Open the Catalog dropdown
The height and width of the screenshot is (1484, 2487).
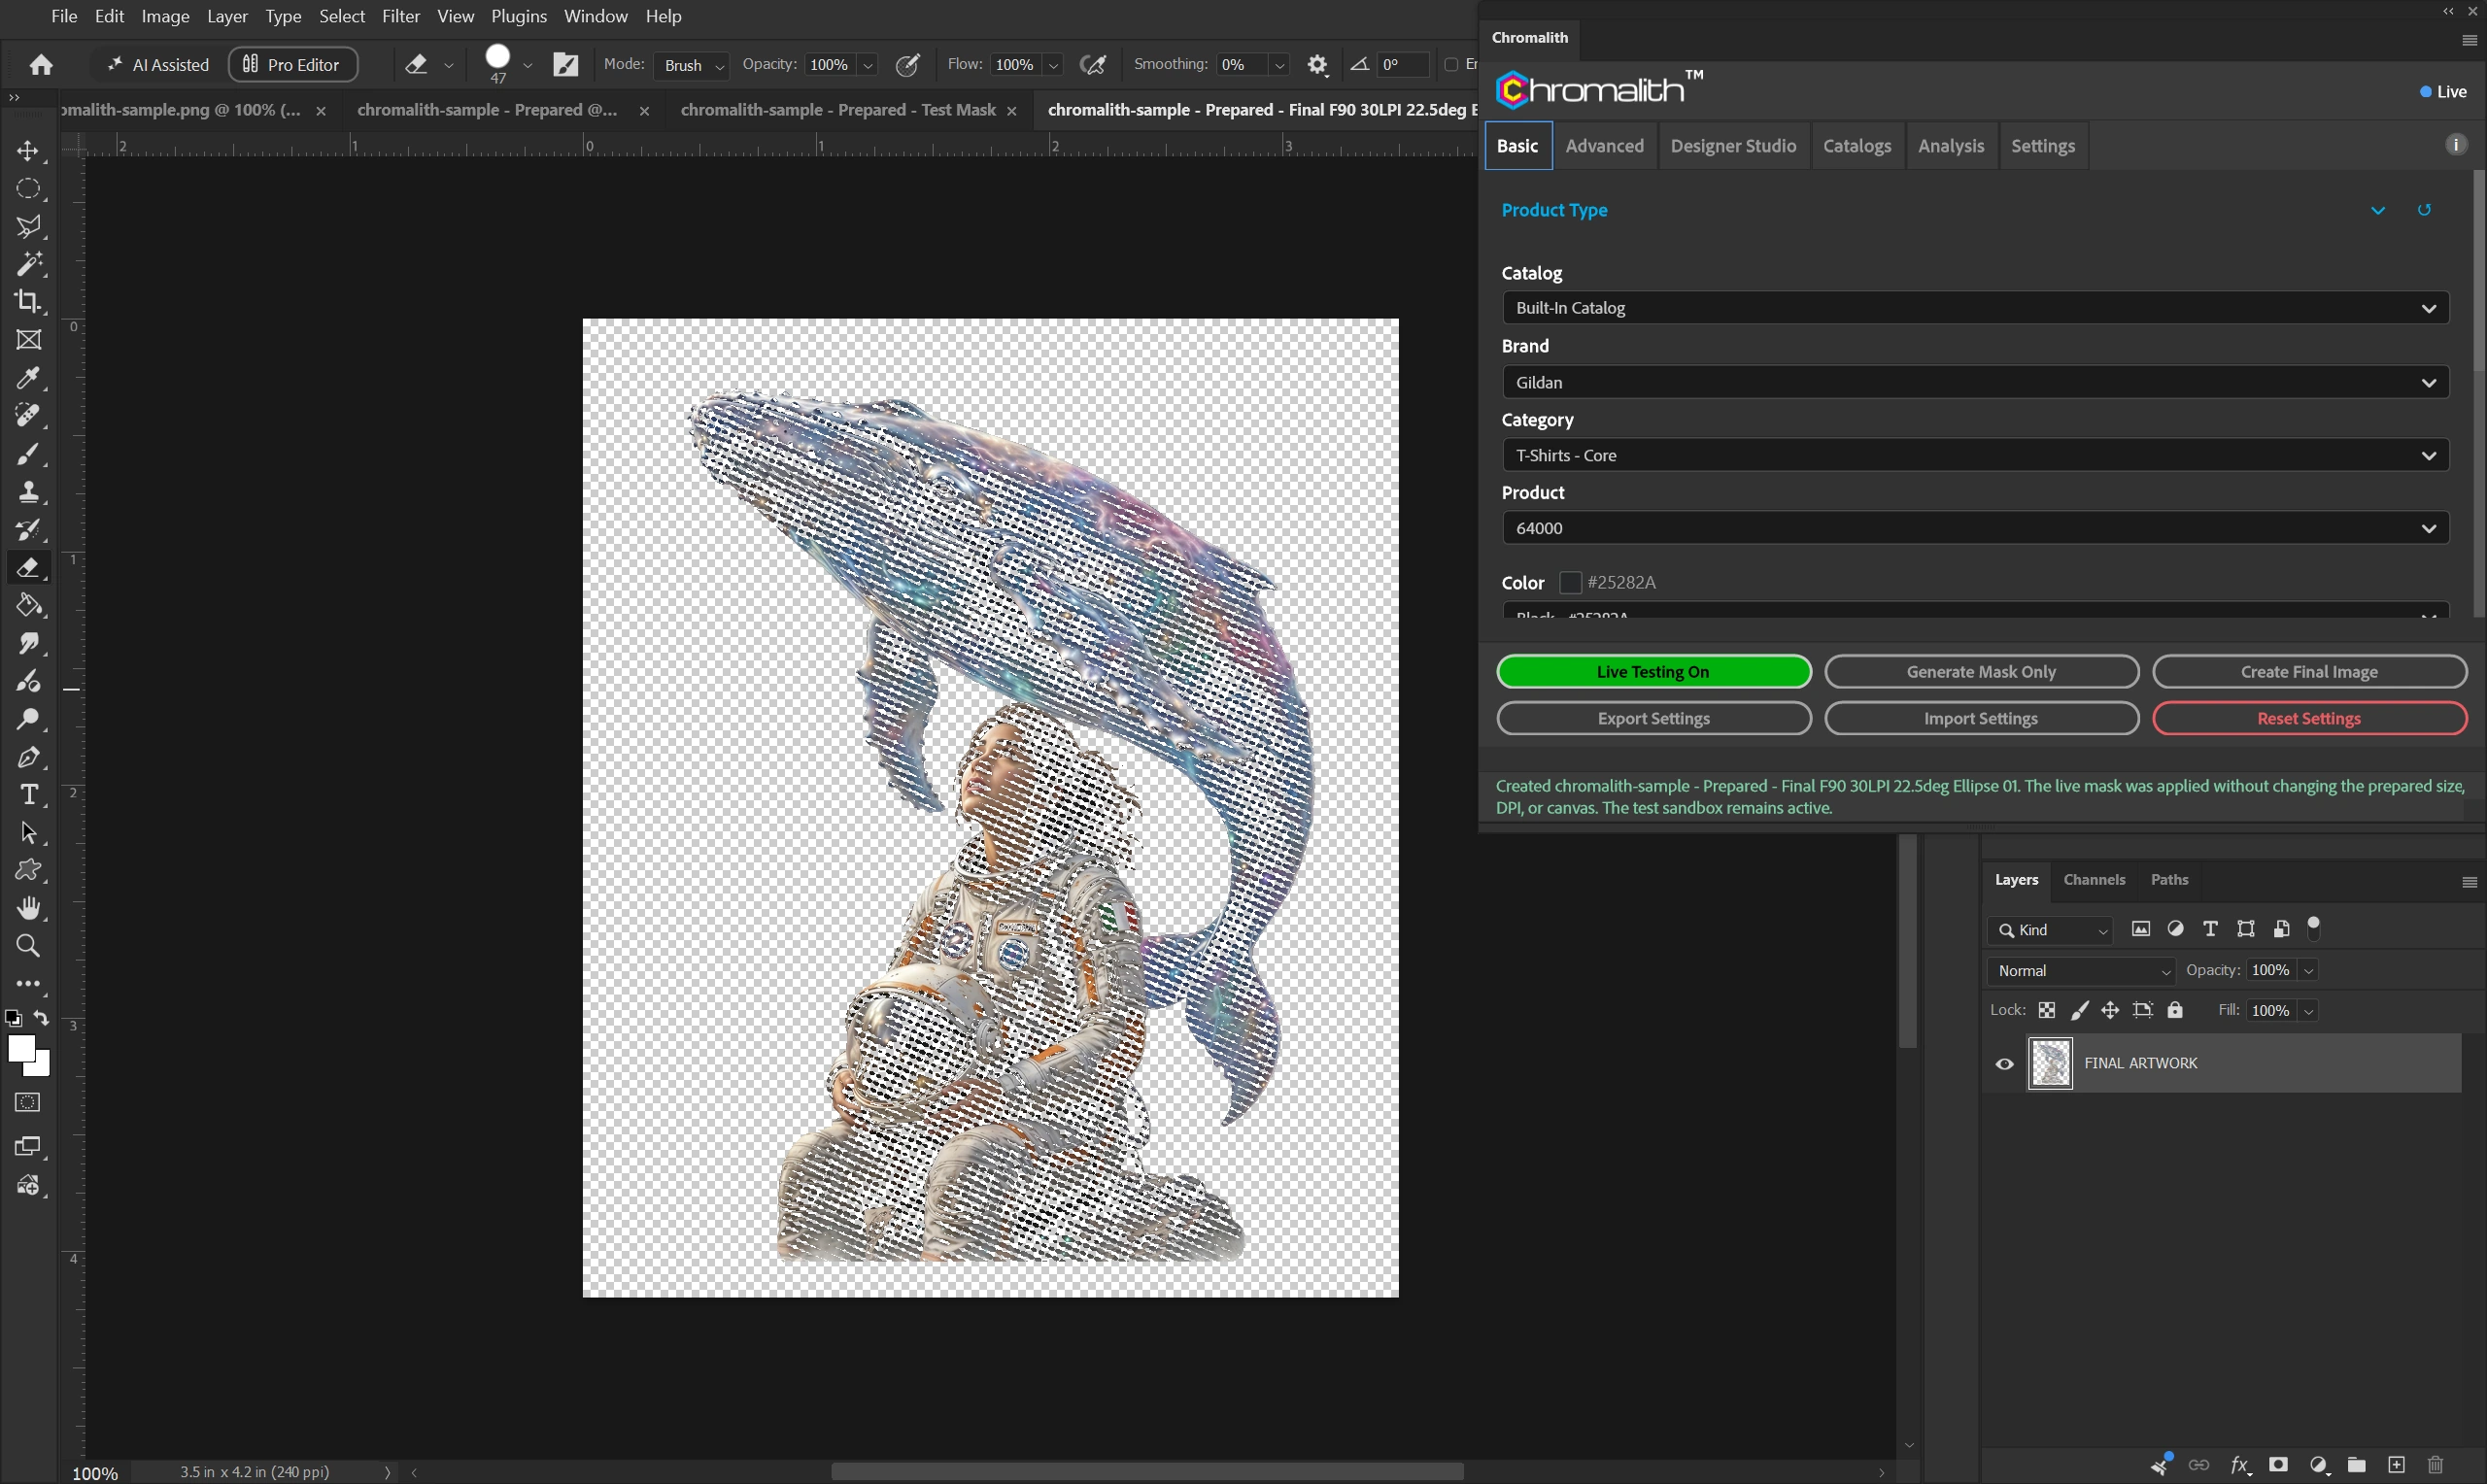pyautogui.click(x=1975, y=308)
